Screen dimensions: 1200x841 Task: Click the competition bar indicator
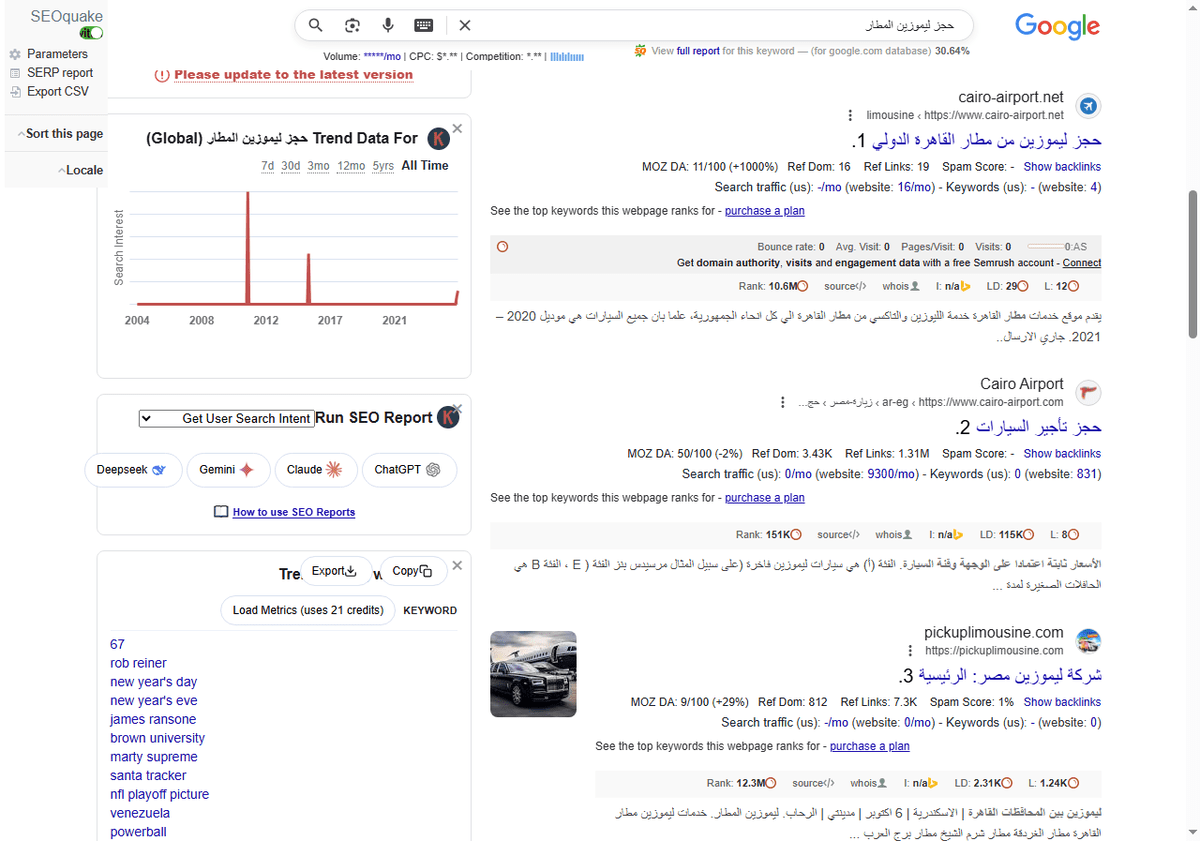[x=567, y=57]
